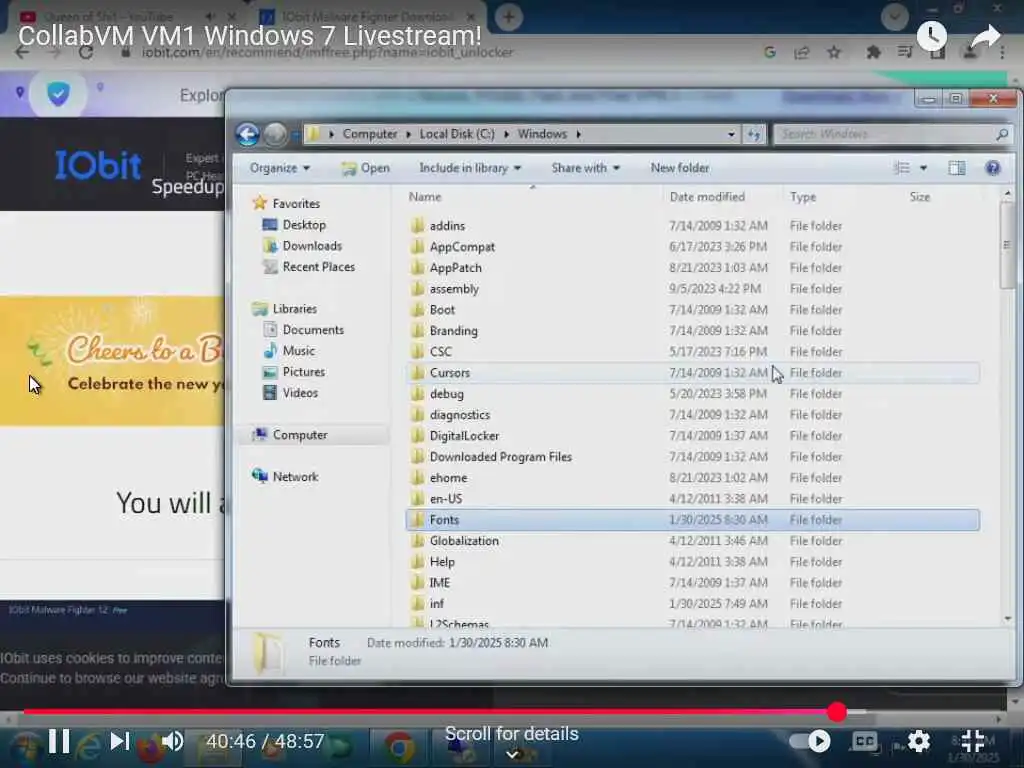The width and height of the screenshot is (1024, 768).
Task: Toggle closed captions CC button
Action: click(x=865, y=741)
